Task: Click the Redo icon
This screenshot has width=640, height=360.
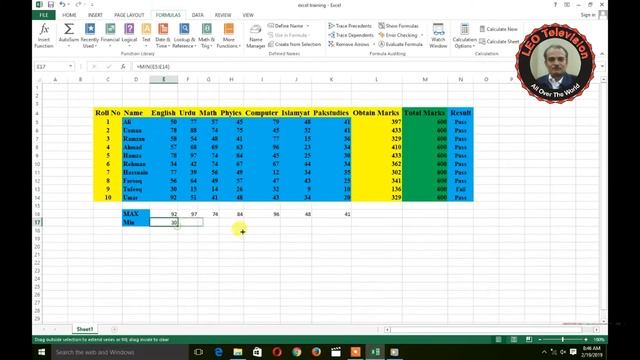Action: pyautogui.click(x=78, y=5)
